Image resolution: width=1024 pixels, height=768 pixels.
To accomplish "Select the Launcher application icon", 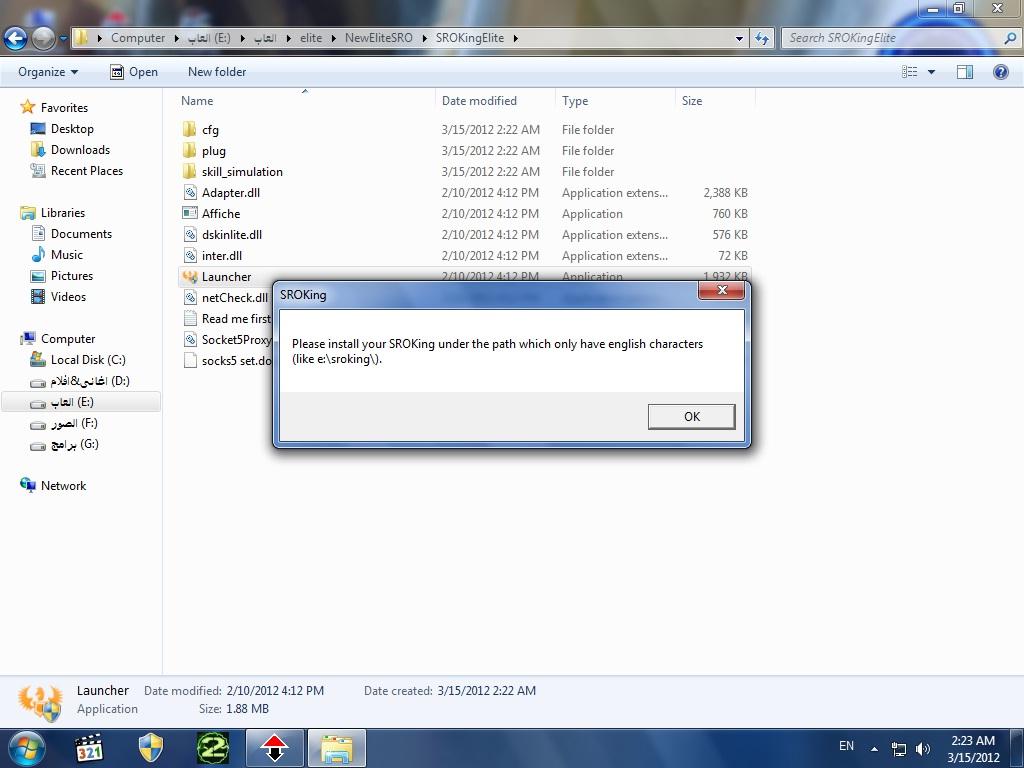I will (189, 276).
